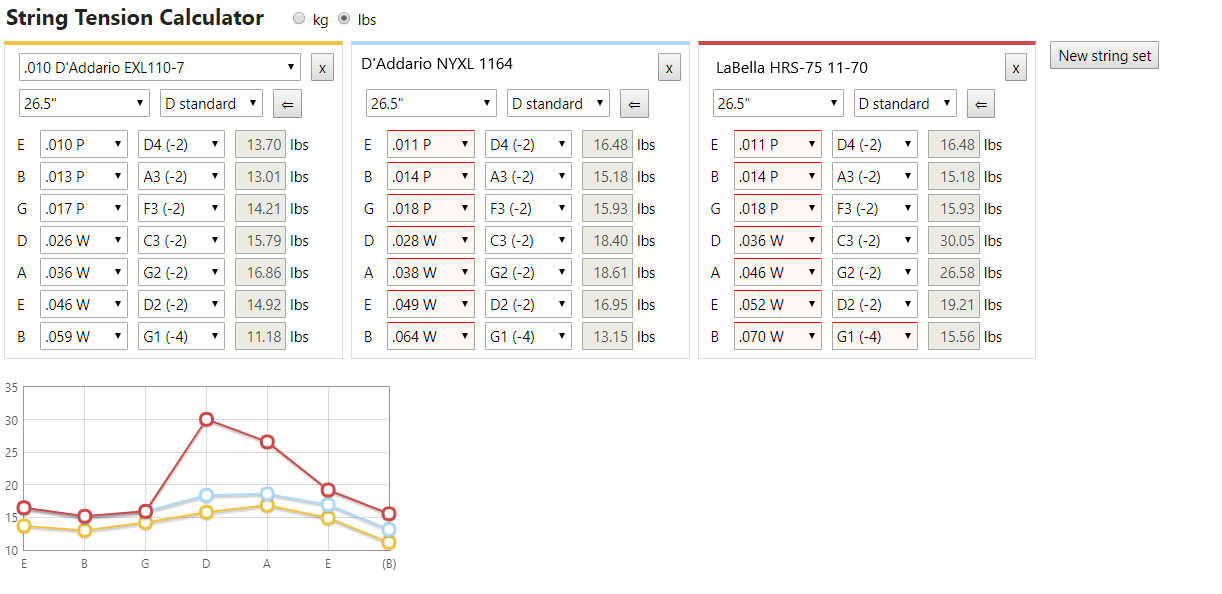The image size is (1222, 594).
Task: Click the 18.61 lbs tension field
Action: [x=607, y=272]
